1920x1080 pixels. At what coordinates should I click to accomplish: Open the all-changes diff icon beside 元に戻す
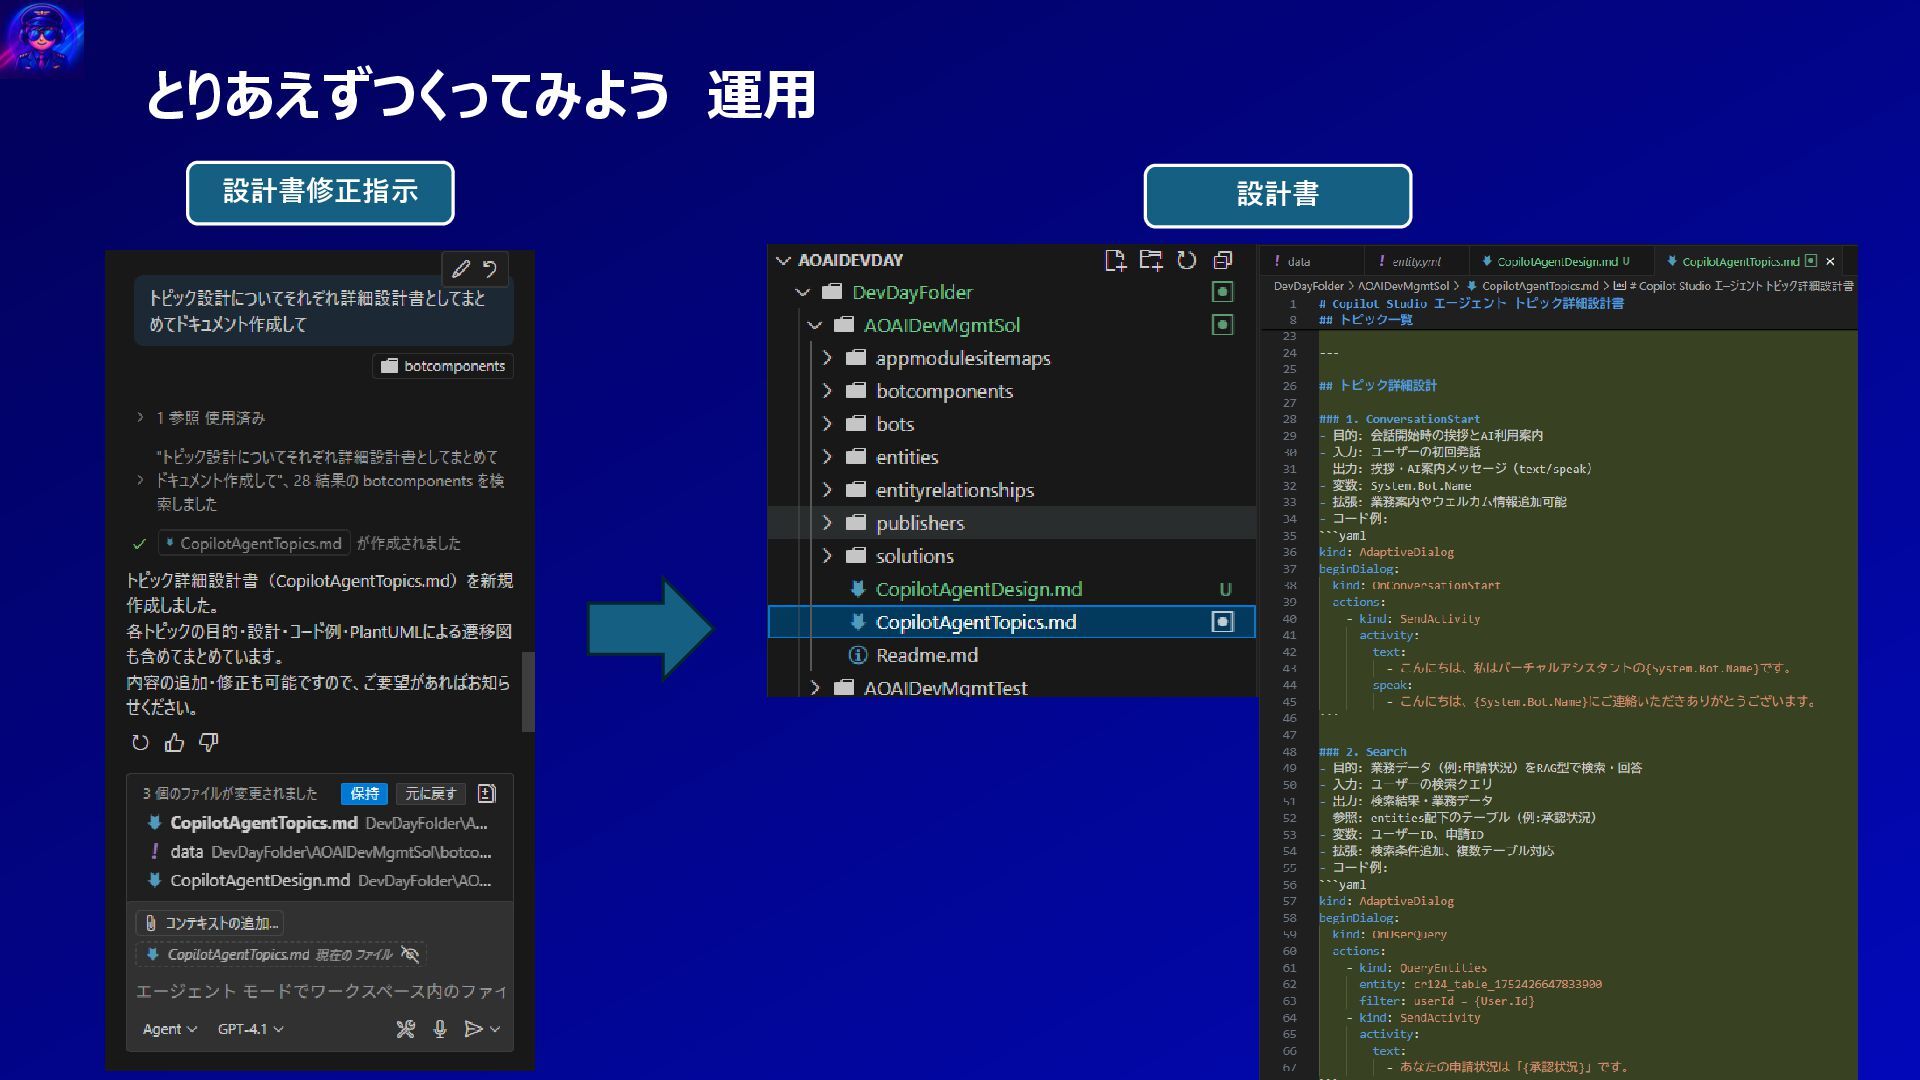click(x=487, y=793)
